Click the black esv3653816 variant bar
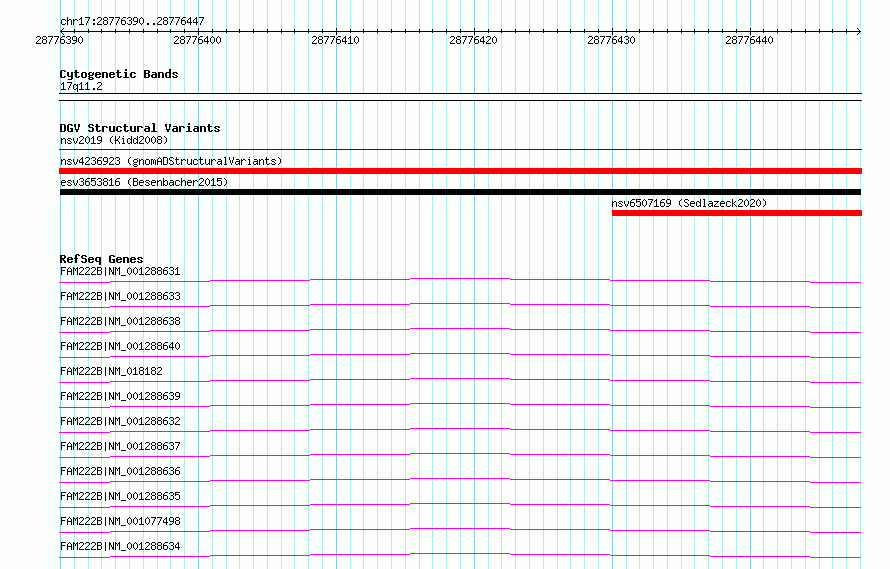890x569 pixels. pyautogui.click(x=460, y=192)
